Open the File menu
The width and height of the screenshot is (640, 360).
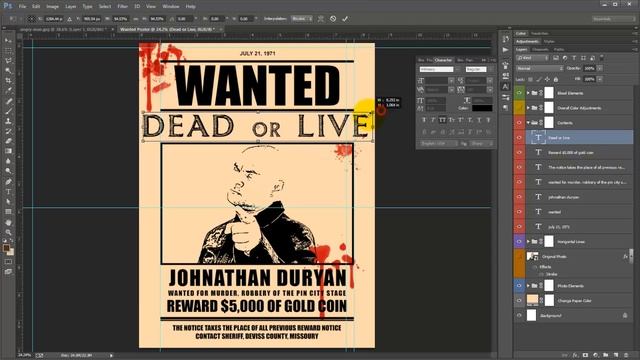[x=22, y=7]
